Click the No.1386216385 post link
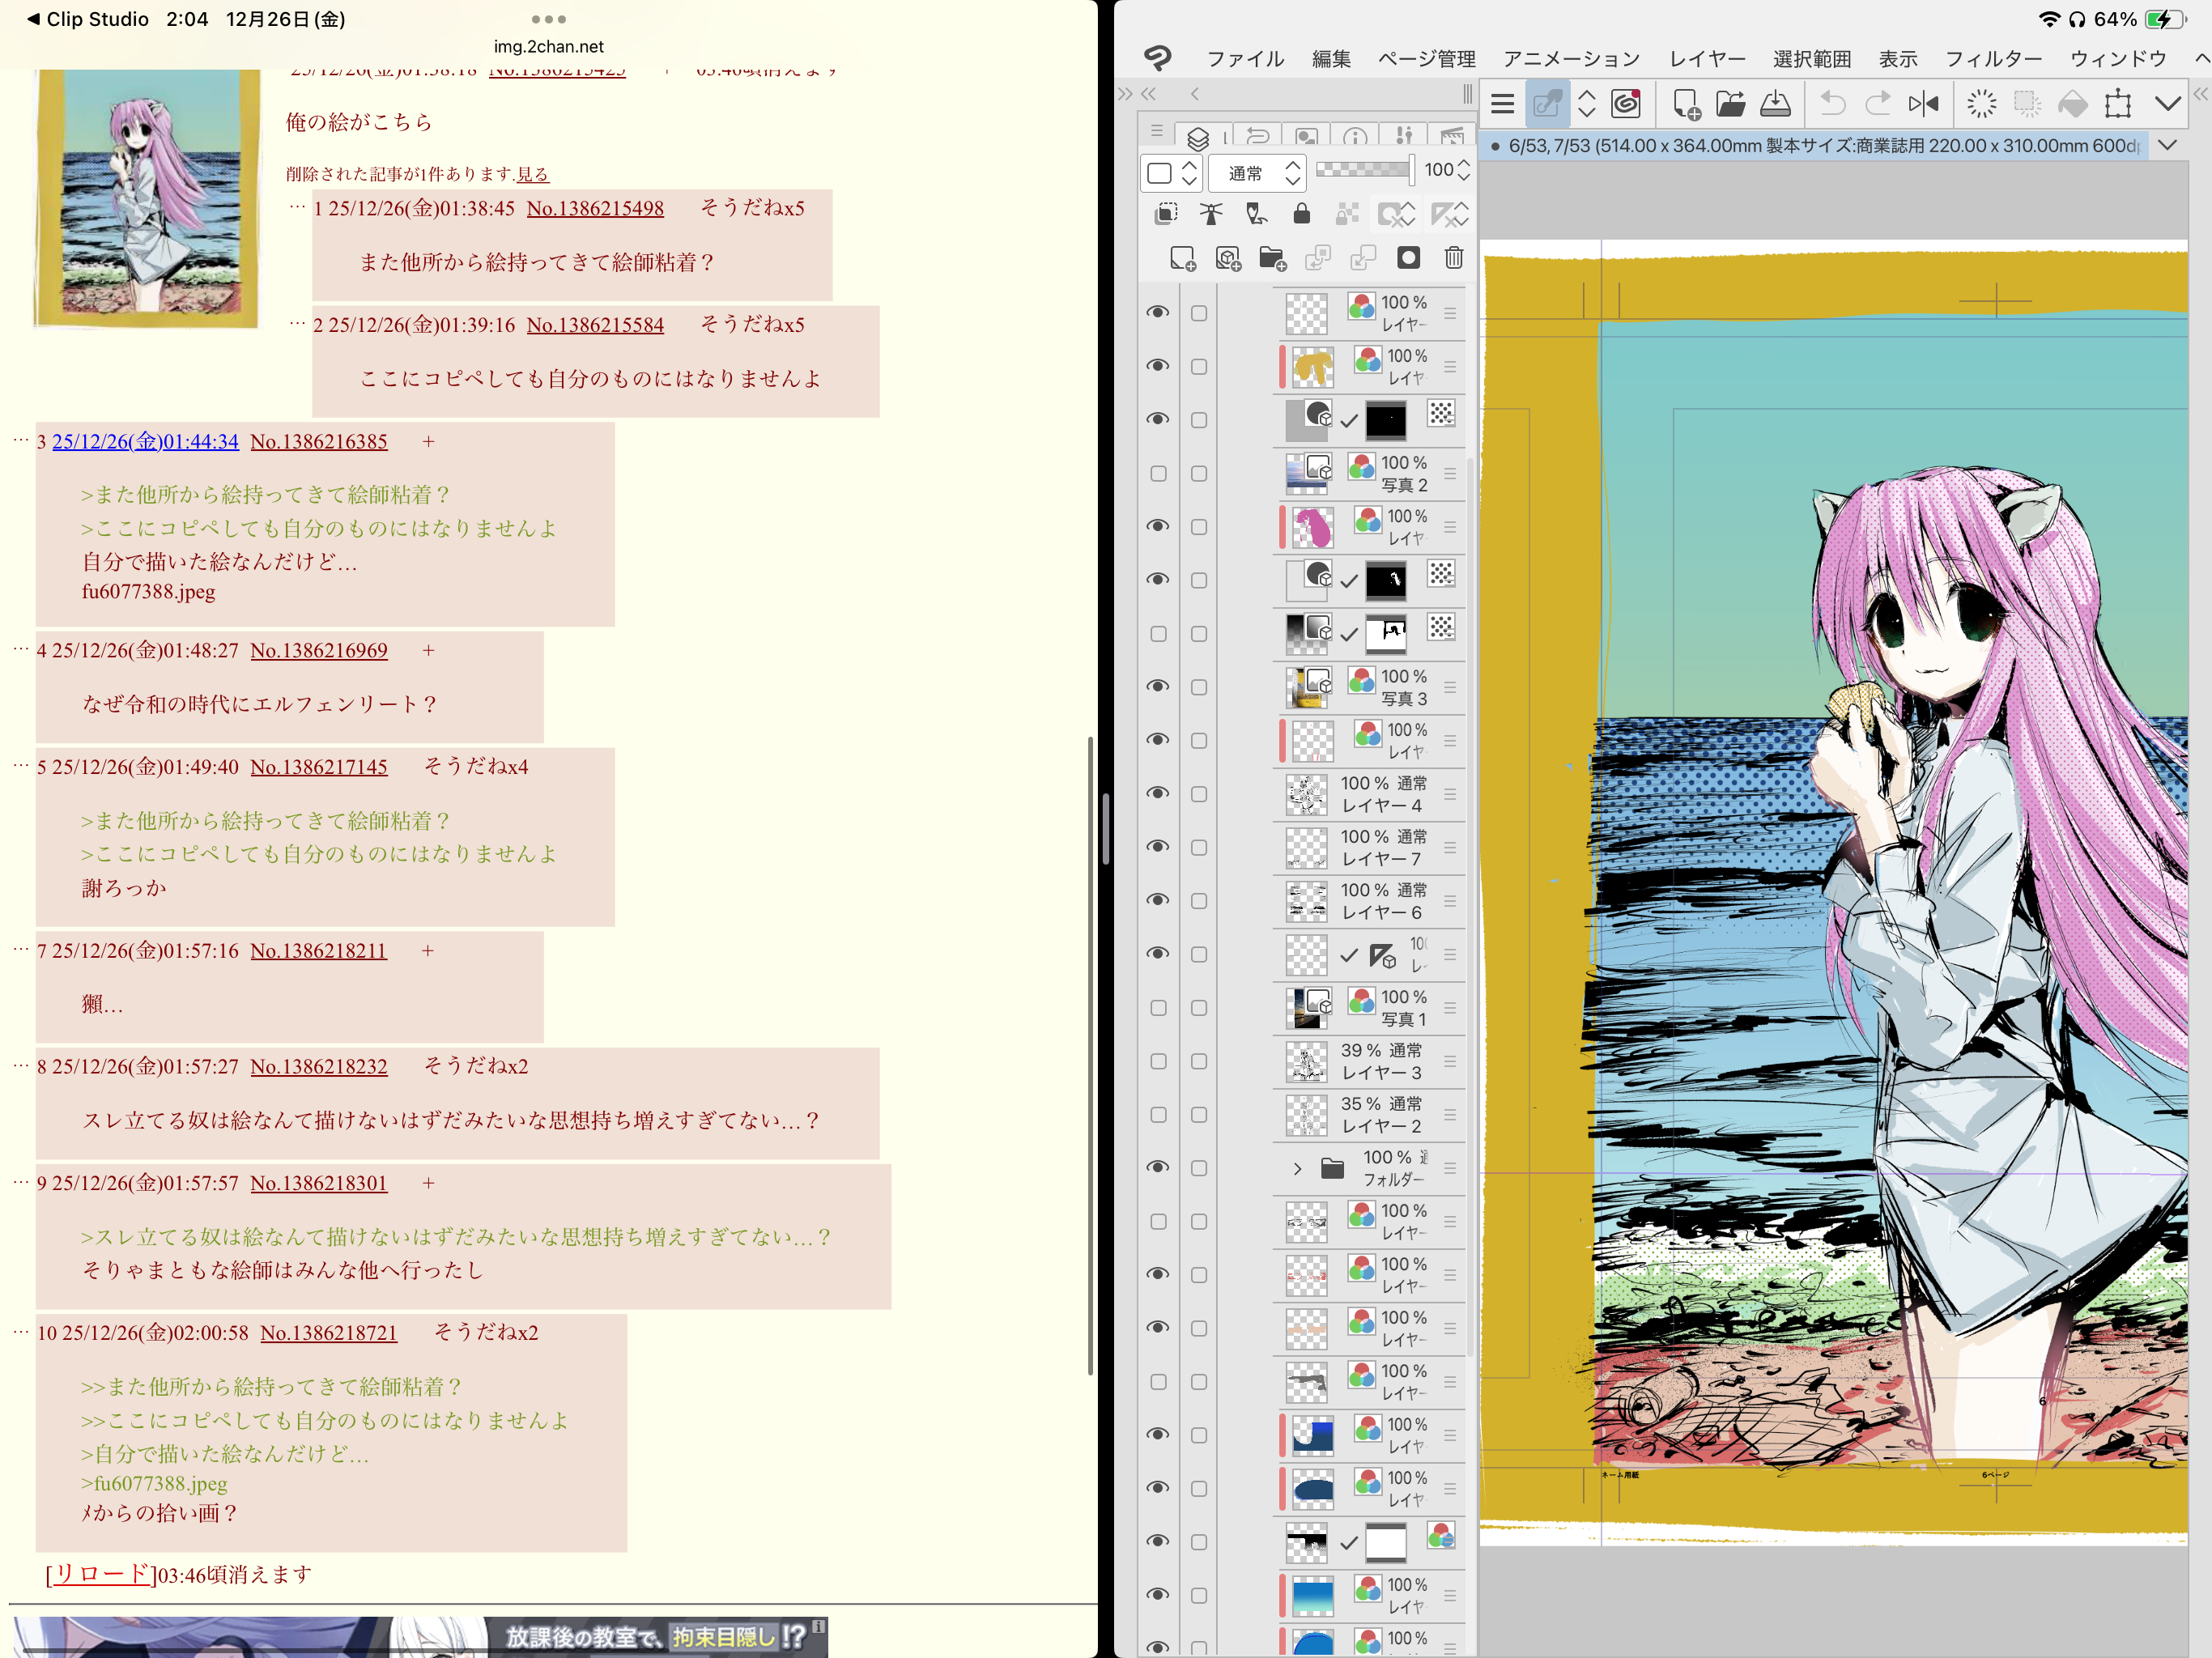Viewport: 2212px width, 1658px height. coord(318,441)
